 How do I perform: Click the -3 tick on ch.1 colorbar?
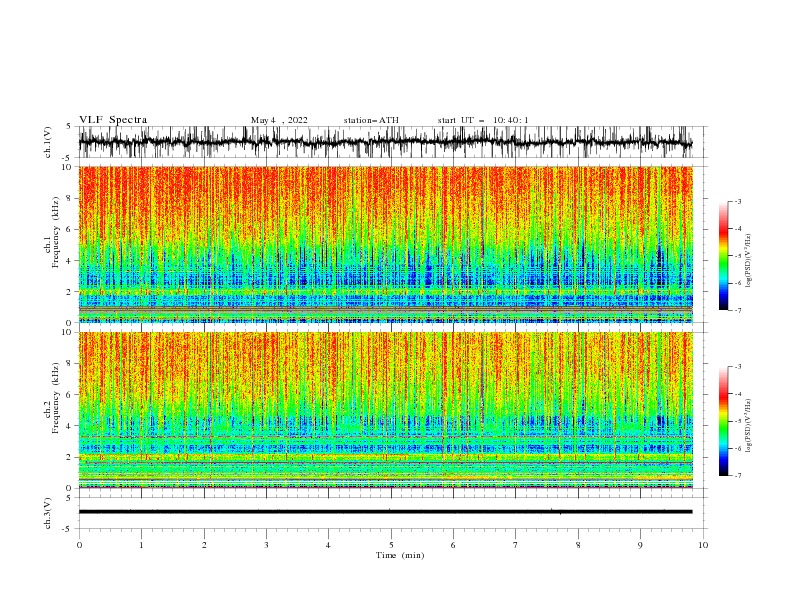(738, 201)
